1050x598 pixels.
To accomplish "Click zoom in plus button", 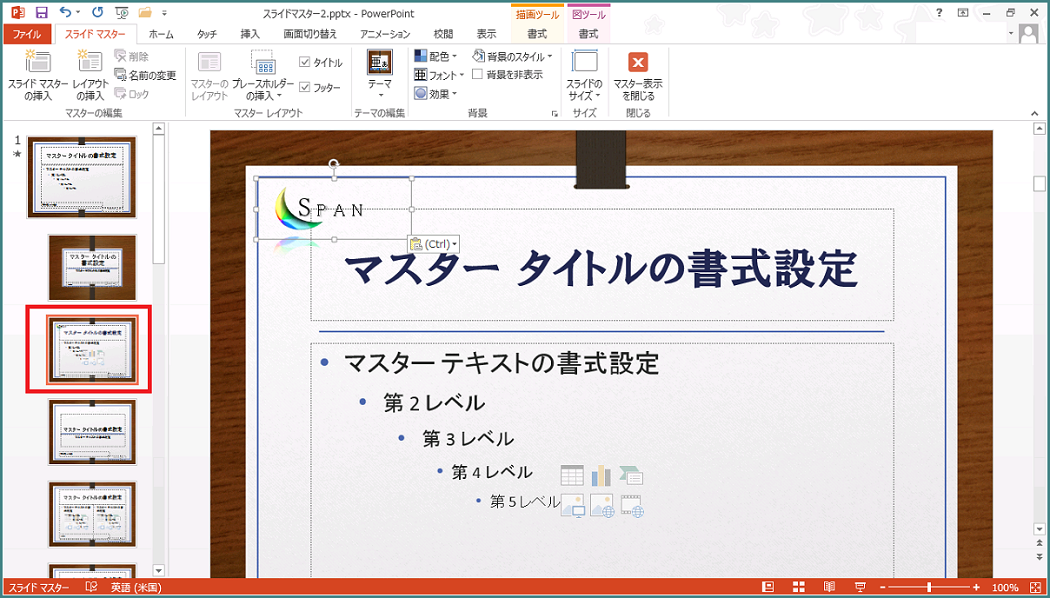I will [x=976, y=587].
